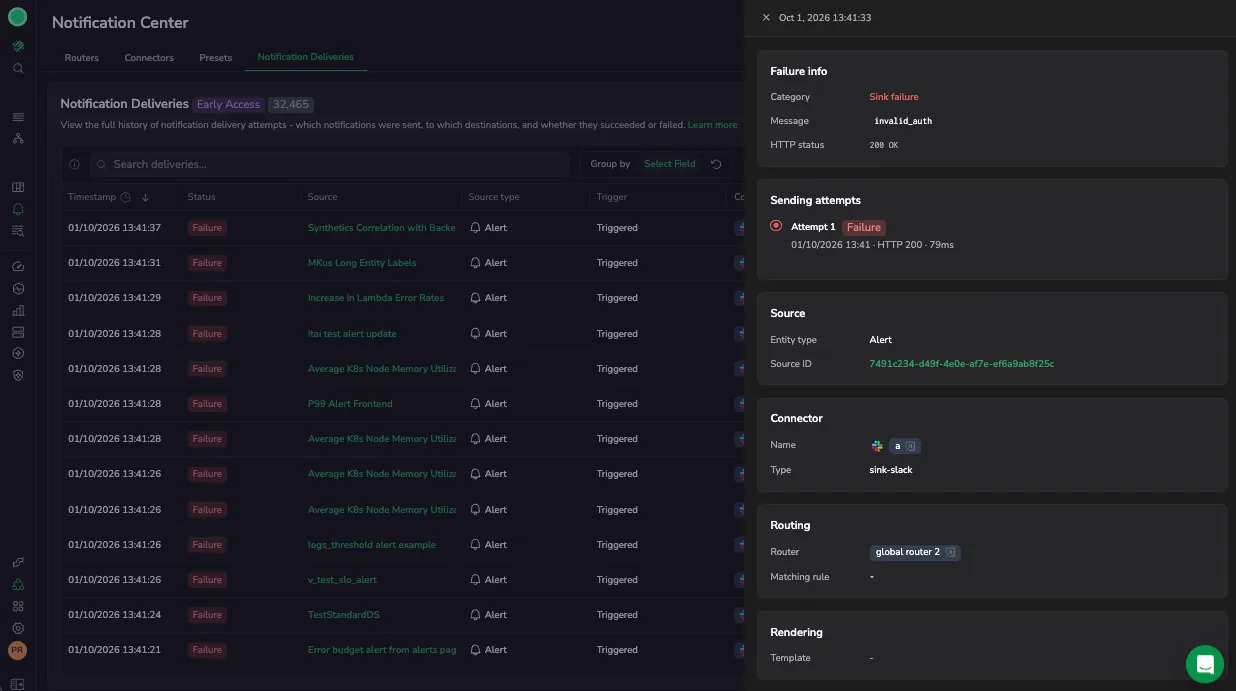This screenshot has width=1236, height=691.
Task: Click the Early Access badge
Action: pos(228,104)
